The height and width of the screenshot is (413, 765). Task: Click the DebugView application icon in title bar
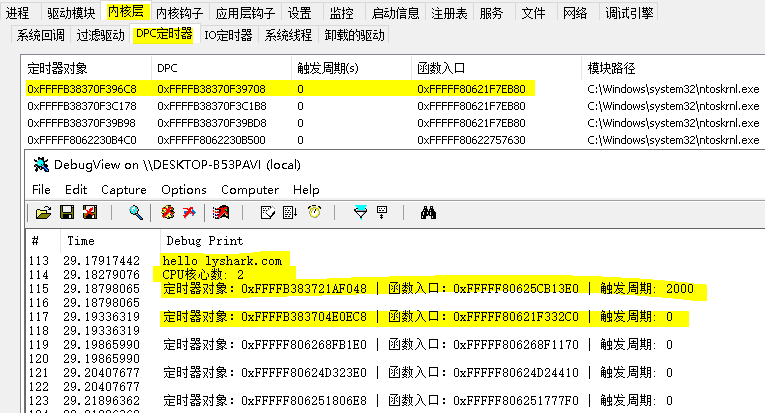coord(41,165)
